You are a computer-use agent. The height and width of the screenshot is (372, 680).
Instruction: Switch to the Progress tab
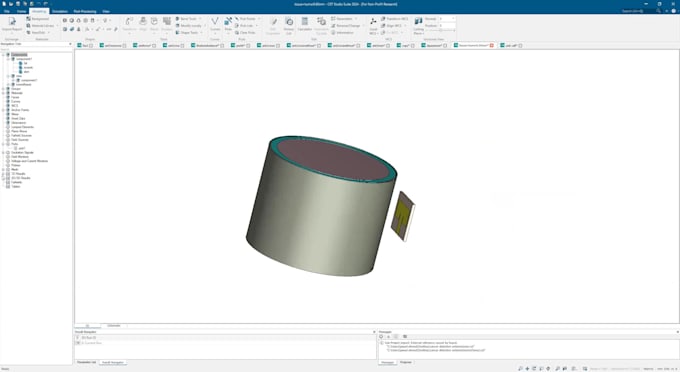coord(405,362)
